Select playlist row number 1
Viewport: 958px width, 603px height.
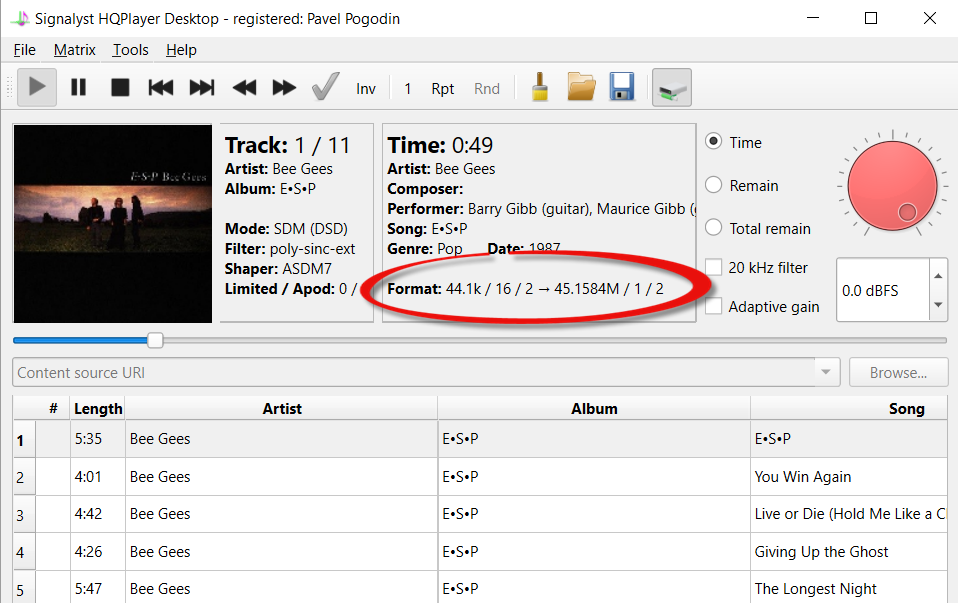(21, 440)
